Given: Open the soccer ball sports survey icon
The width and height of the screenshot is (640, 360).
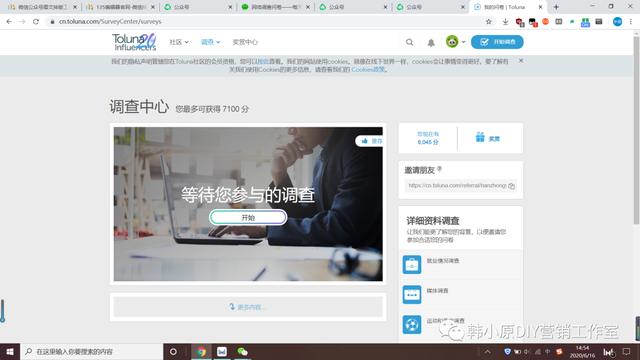Looking at the screenshot, I should pos(412,325).
